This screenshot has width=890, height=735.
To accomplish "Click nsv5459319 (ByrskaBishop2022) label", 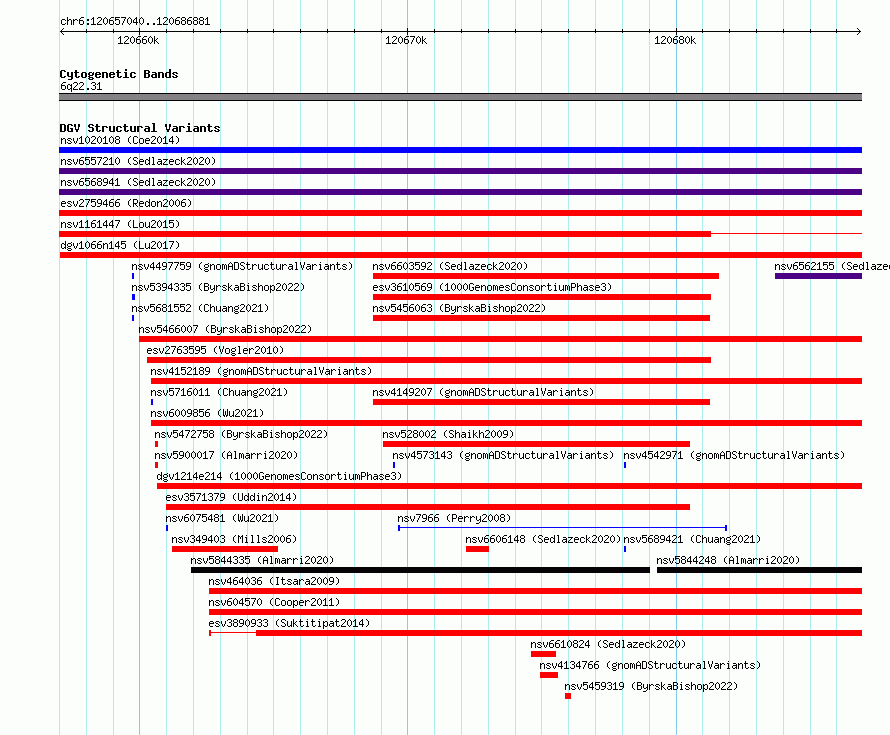I will (651, 686).
